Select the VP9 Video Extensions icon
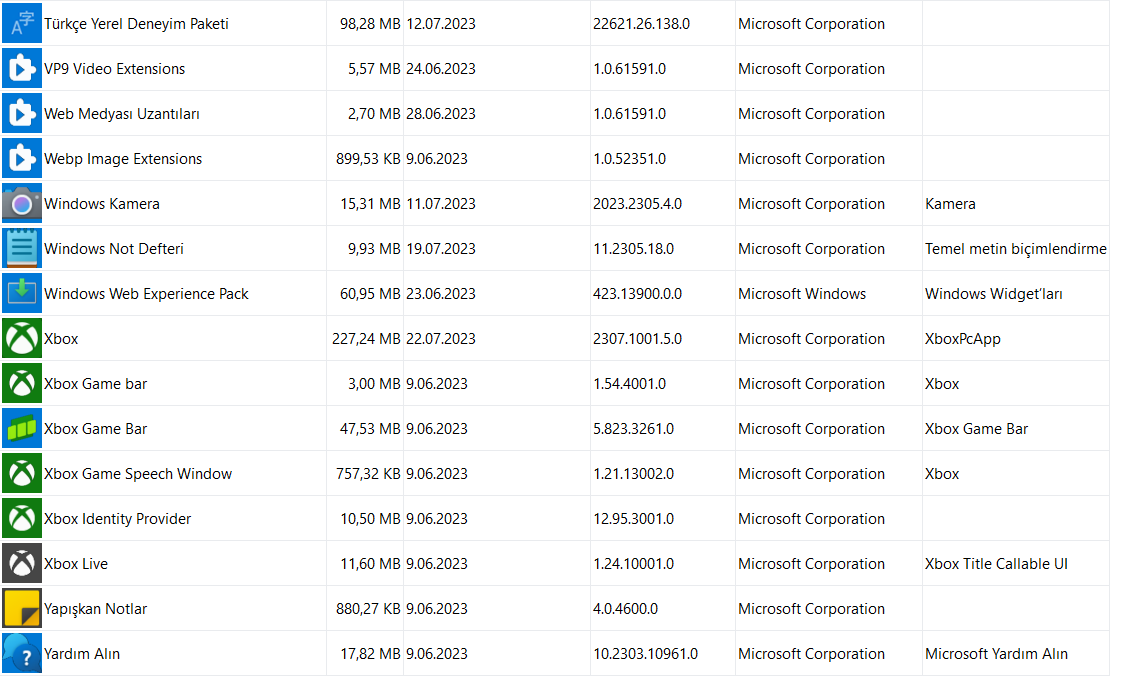Viewport: 1138px width, 685px height. (x=21, y=69)
